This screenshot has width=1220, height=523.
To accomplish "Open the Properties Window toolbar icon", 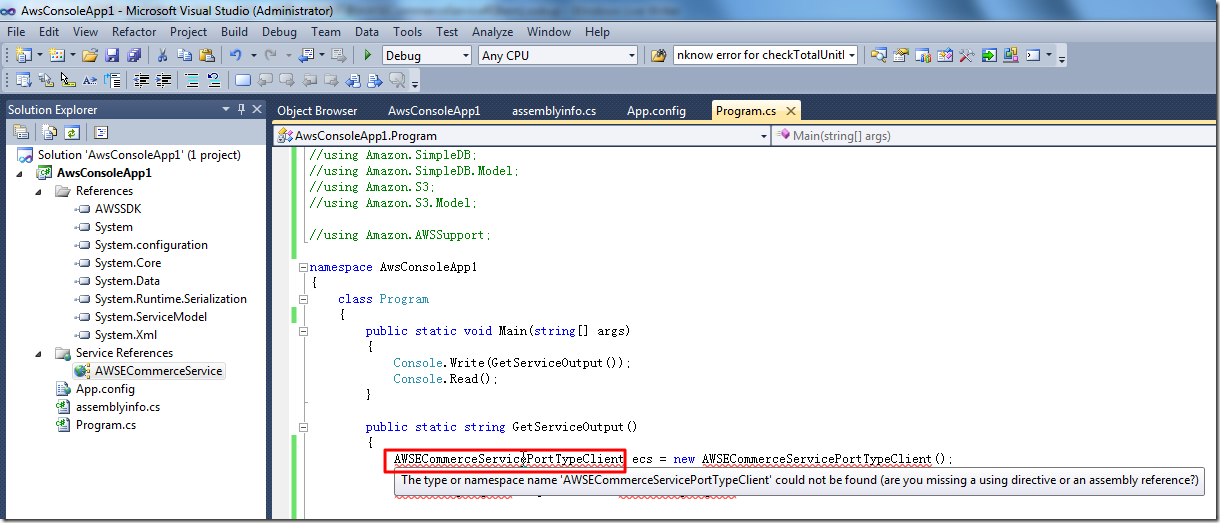I will pos(901,55).
